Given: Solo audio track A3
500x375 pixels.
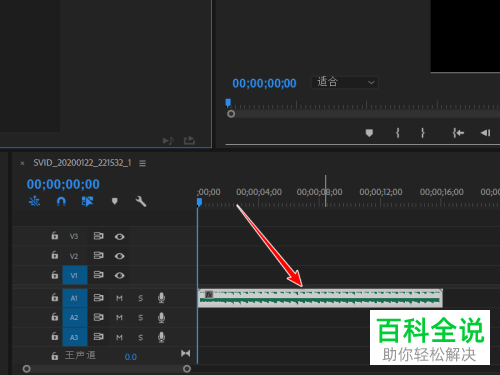Looking at the screenshot, I should click(x=141, y=337).
